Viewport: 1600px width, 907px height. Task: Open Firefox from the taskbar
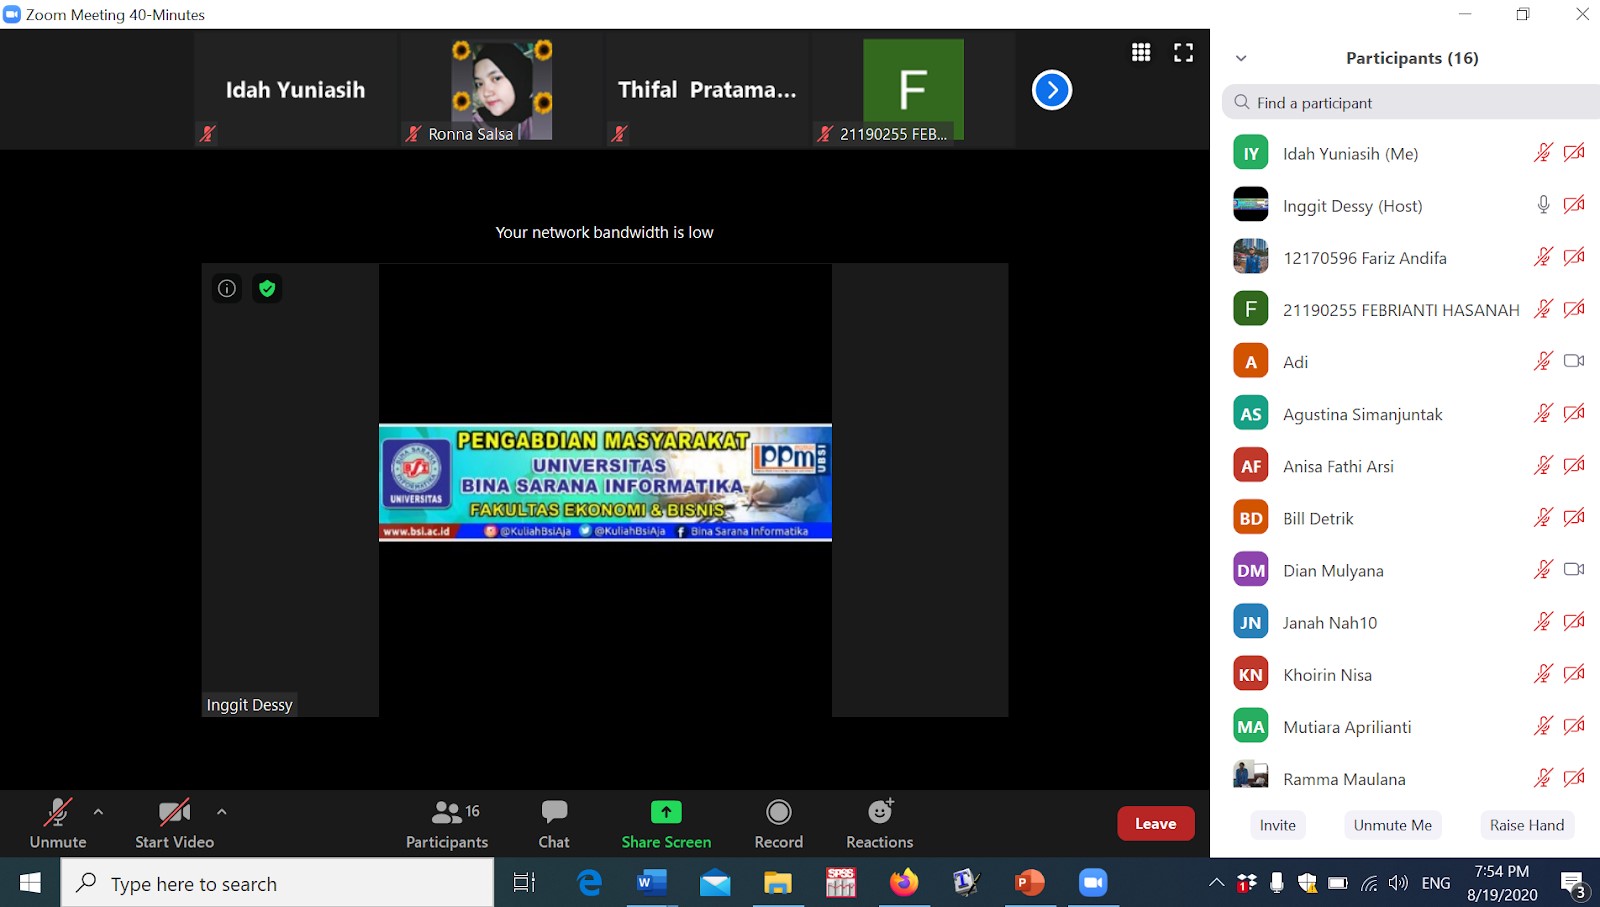[x=904, y=883]
